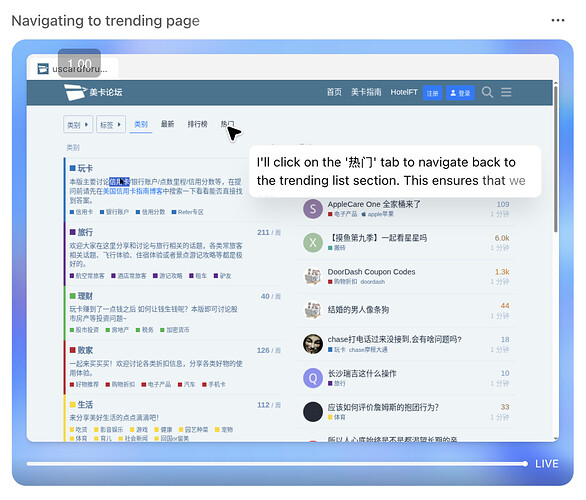Open the 败家 category heading
586x500 pixels.
click(85, 350)
